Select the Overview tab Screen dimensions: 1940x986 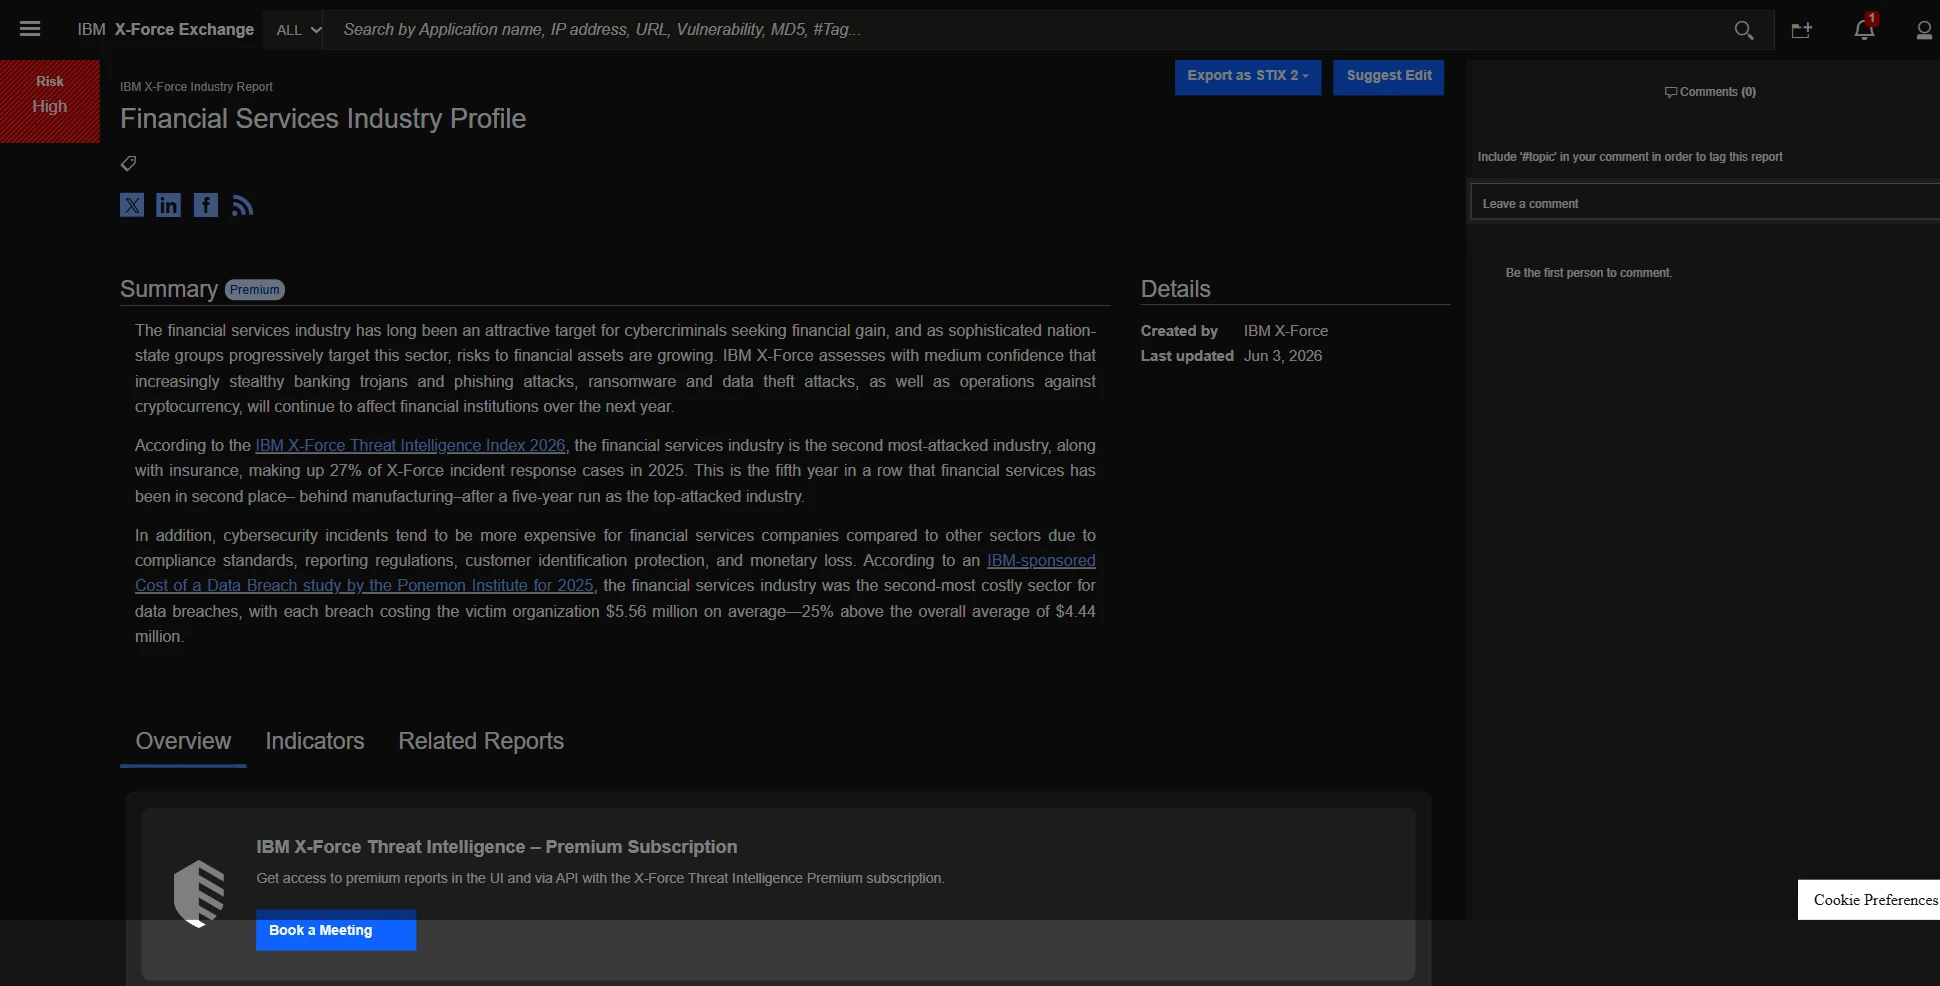[183, 741]
